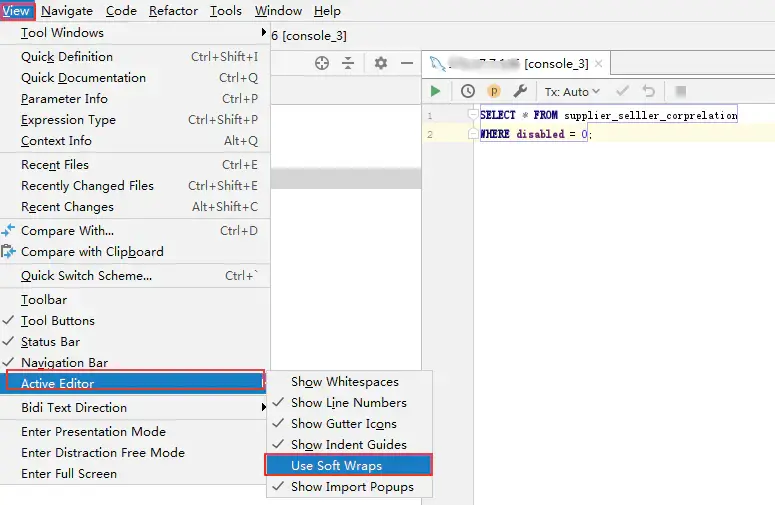
Task: Click the SELECT keyword in editor
Action: pyautogui.click(x=498, y=115)
